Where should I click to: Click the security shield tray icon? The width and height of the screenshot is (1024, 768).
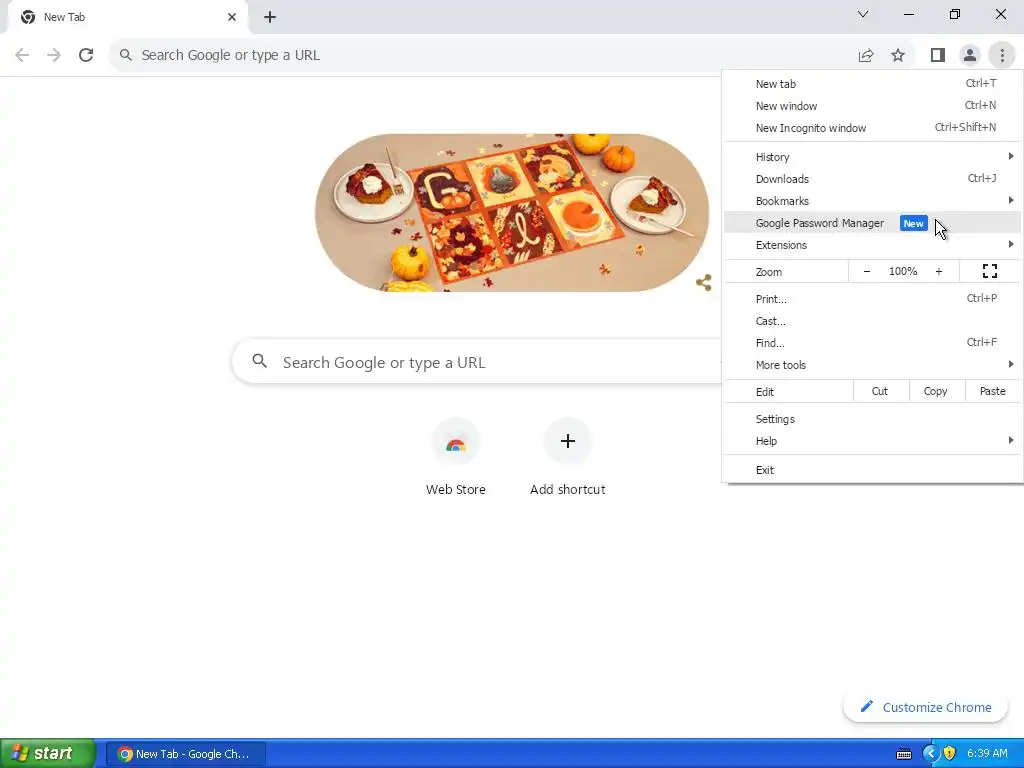click(950, 754)
